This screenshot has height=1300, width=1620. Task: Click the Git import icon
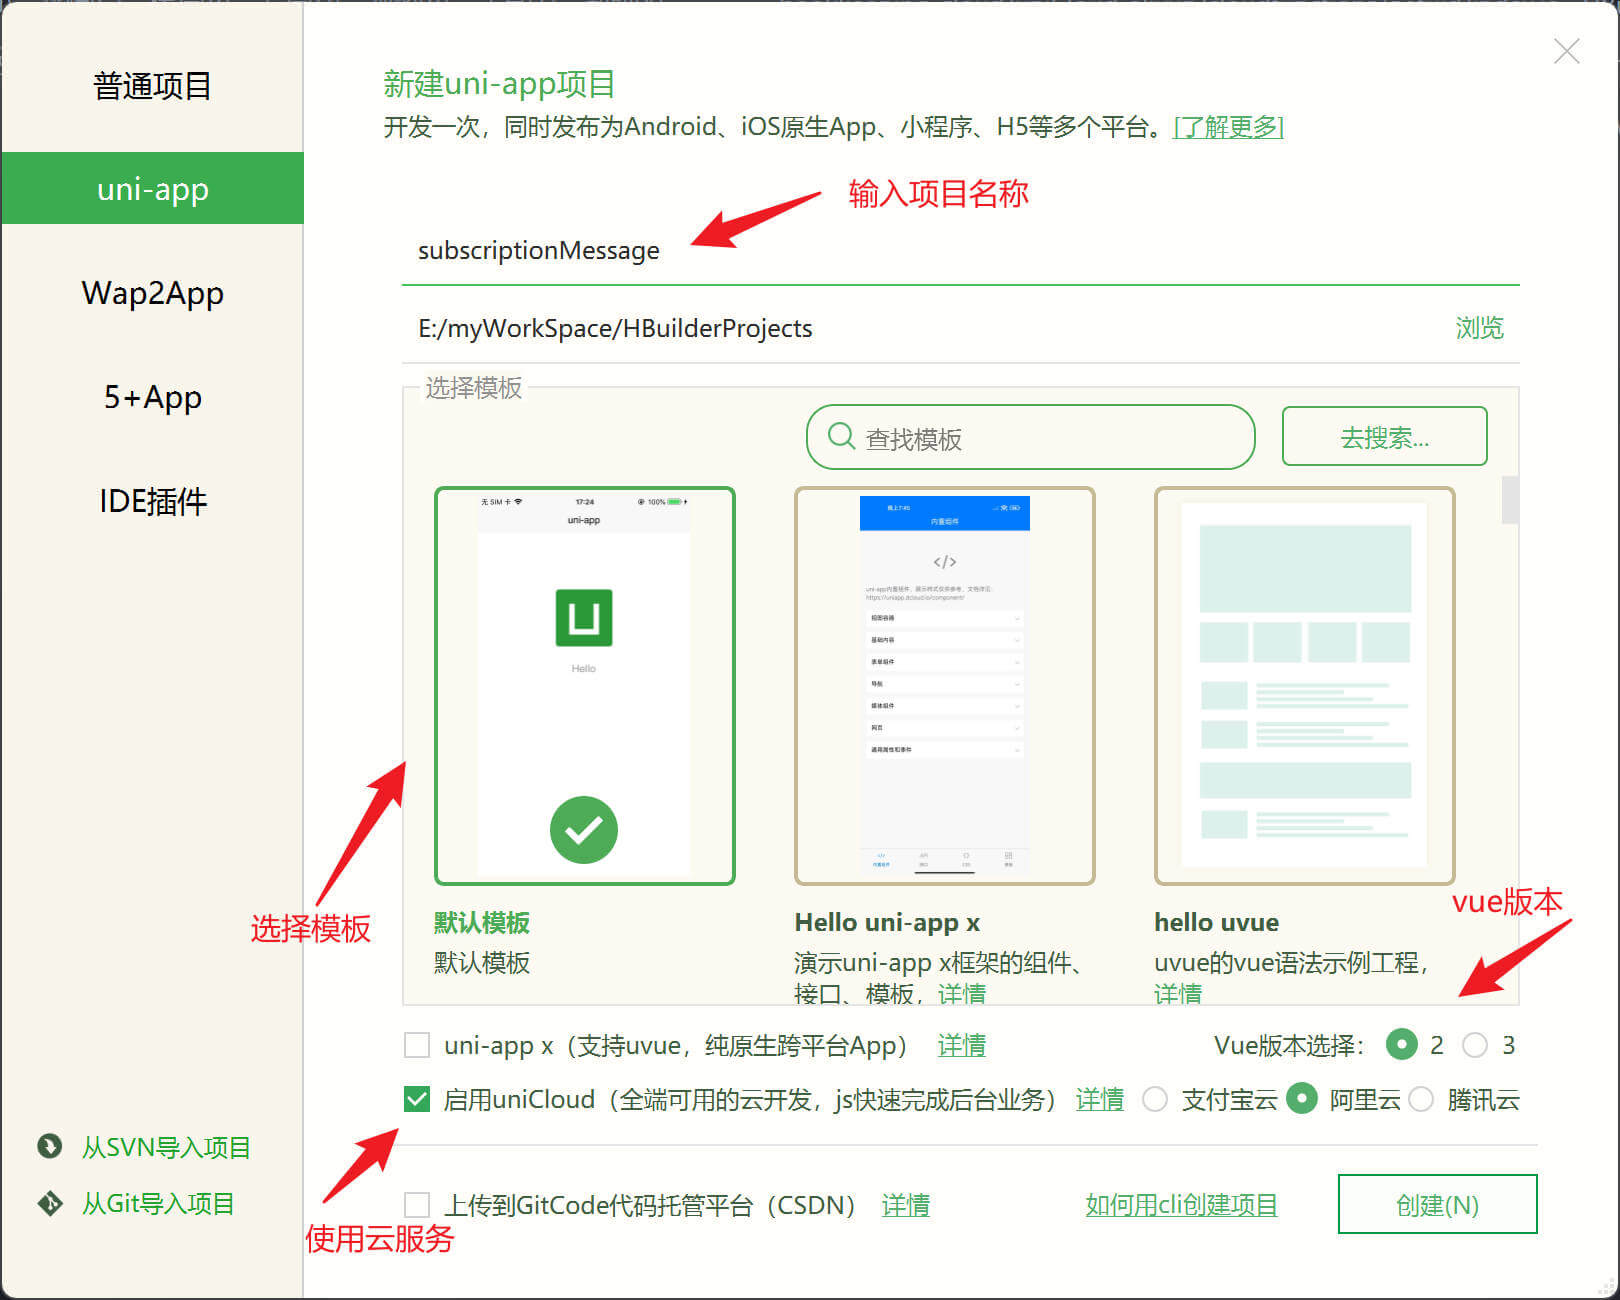point(49,1203)
